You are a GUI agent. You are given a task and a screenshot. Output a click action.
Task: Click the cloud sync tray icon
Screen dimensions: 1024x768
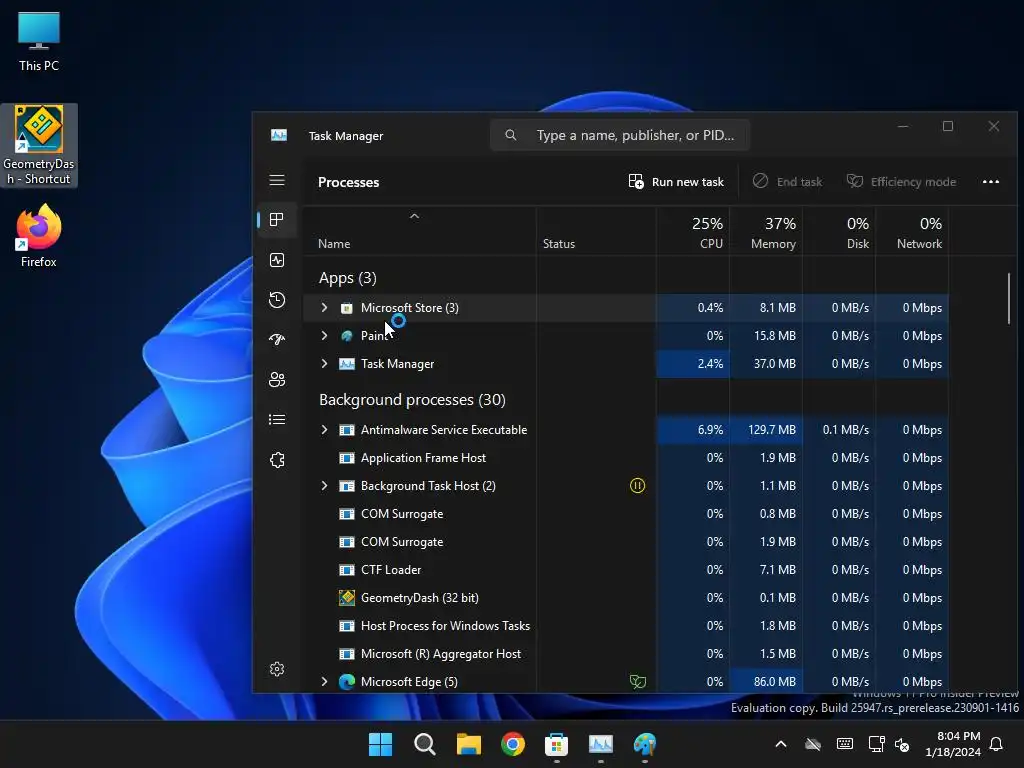pyautogui.click(x=812, y=744)
